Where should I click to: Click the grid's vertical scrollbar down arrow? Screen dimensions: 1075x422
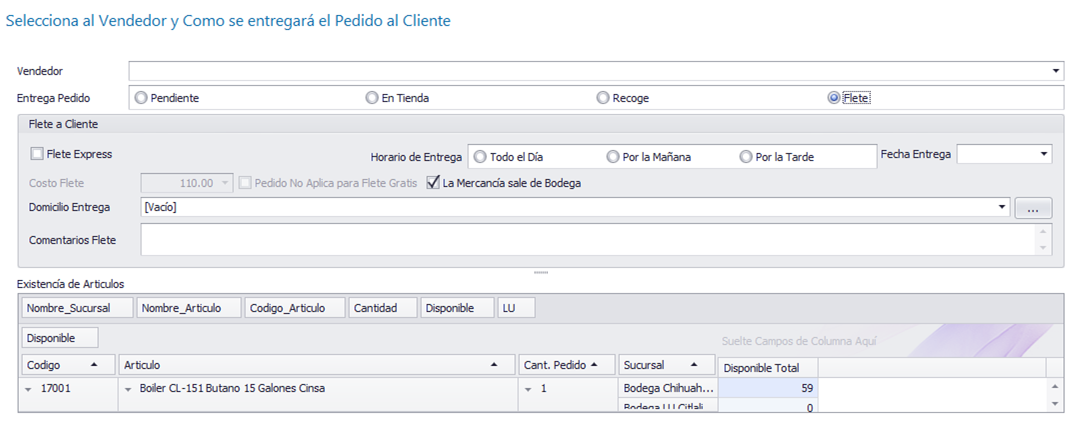pos(1056,406)
